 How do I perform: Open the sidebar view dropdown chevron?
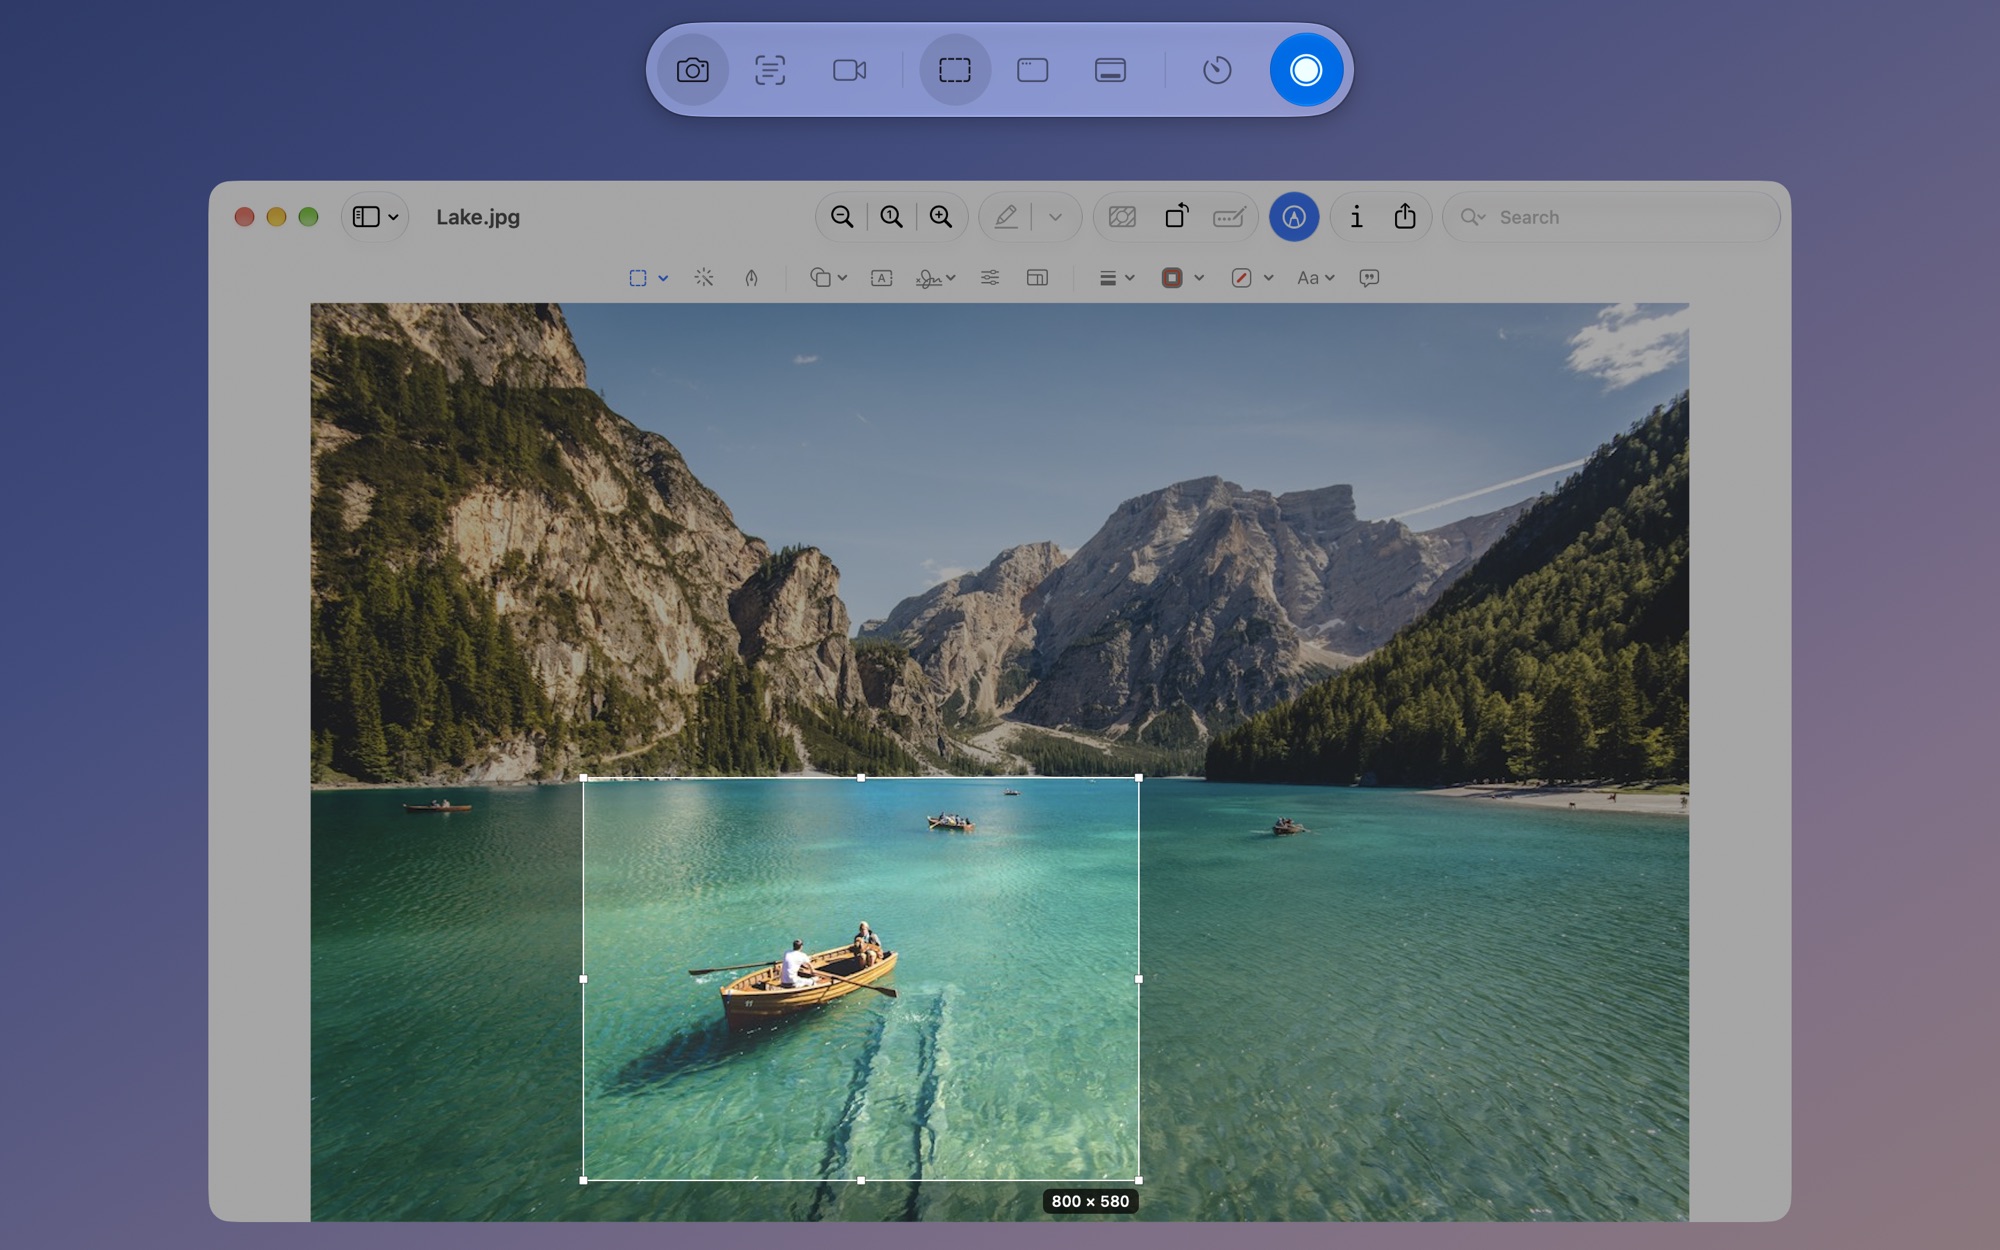394,217
